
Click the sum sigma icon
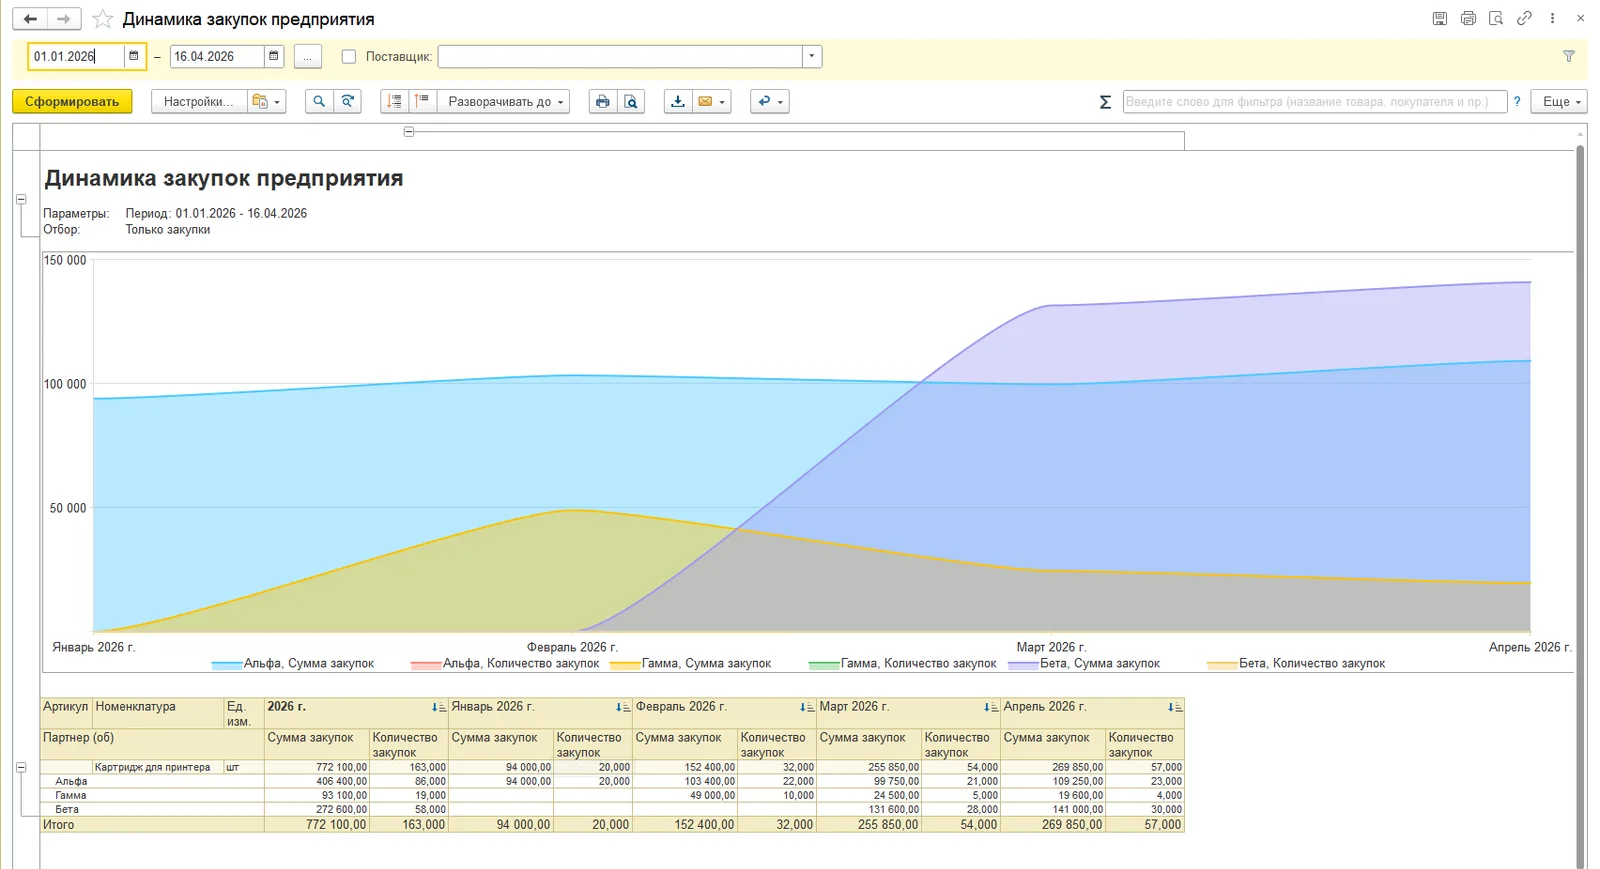pos(1105,102)
